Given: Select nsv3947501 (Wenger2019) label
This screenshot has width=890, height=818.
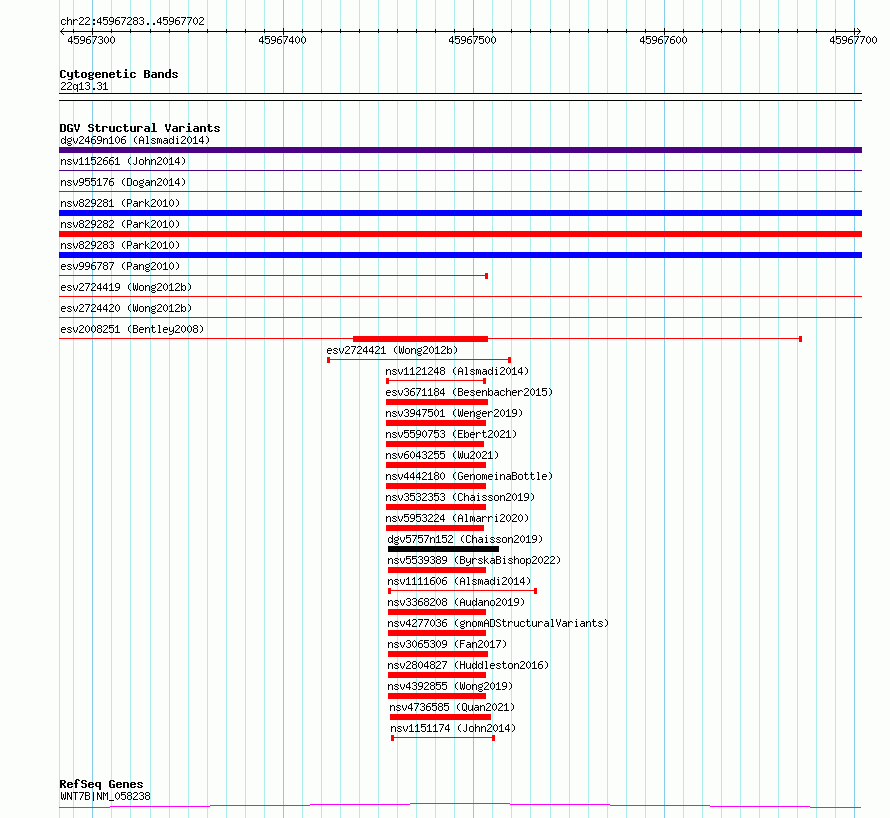Looking at the screenshot, I should pyautogui.click(x=454, y=413).
